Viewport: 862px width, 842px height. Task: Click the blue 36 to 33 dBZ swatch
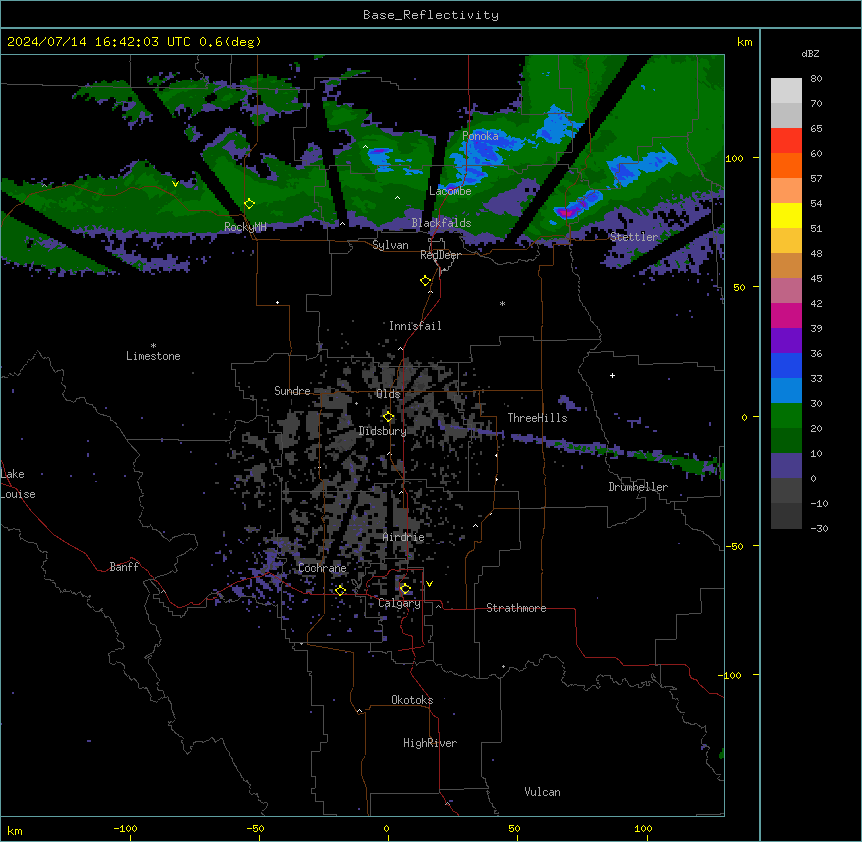[786, 365]
